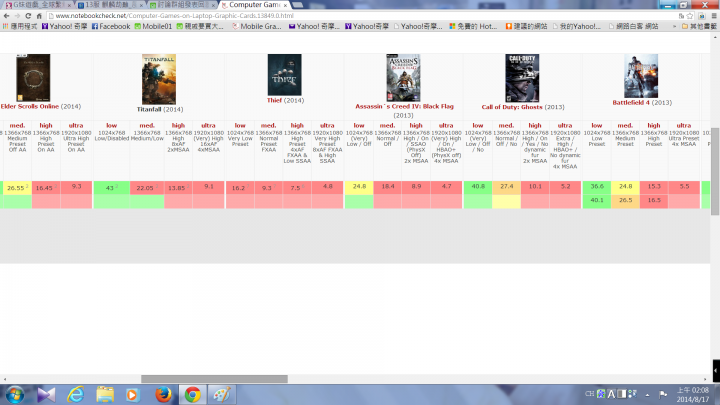Open Assassin's Creed IV: Black Flag link
Viewport: 720px width, 405px height.
pos(404,107)
